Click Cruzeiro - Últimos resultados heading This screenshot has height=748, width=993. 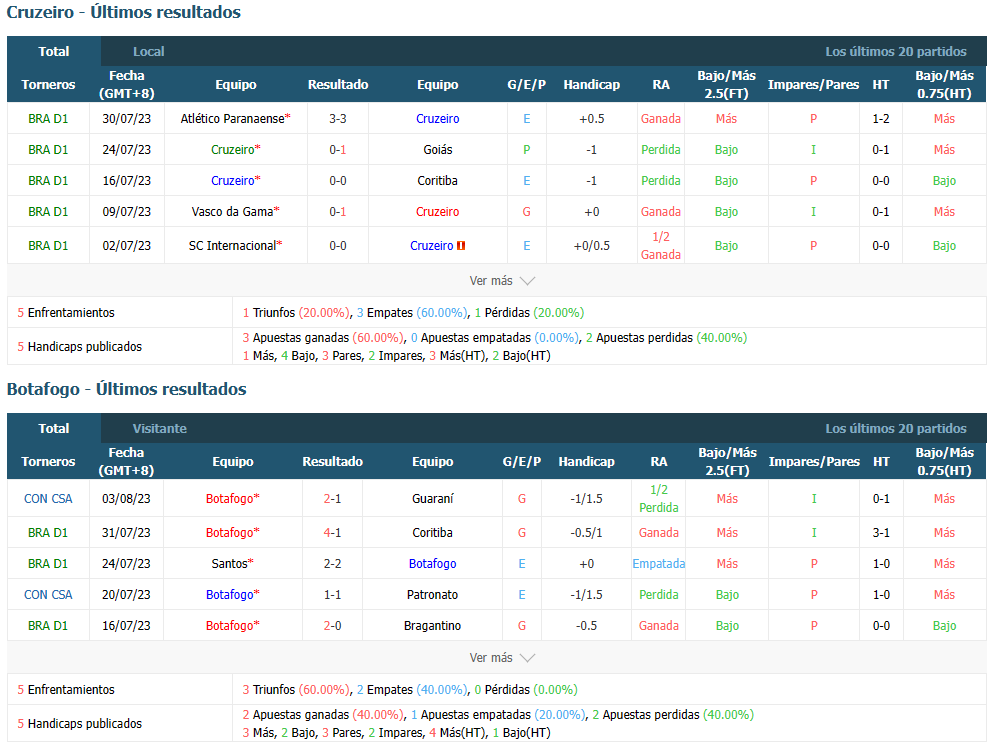click(x=123, y=12)
